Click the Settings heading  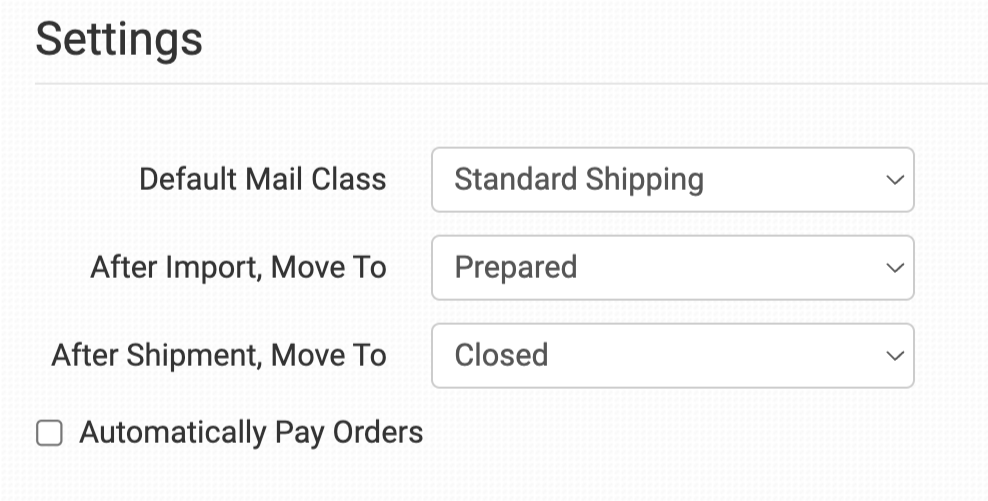[x=119, y=40]
